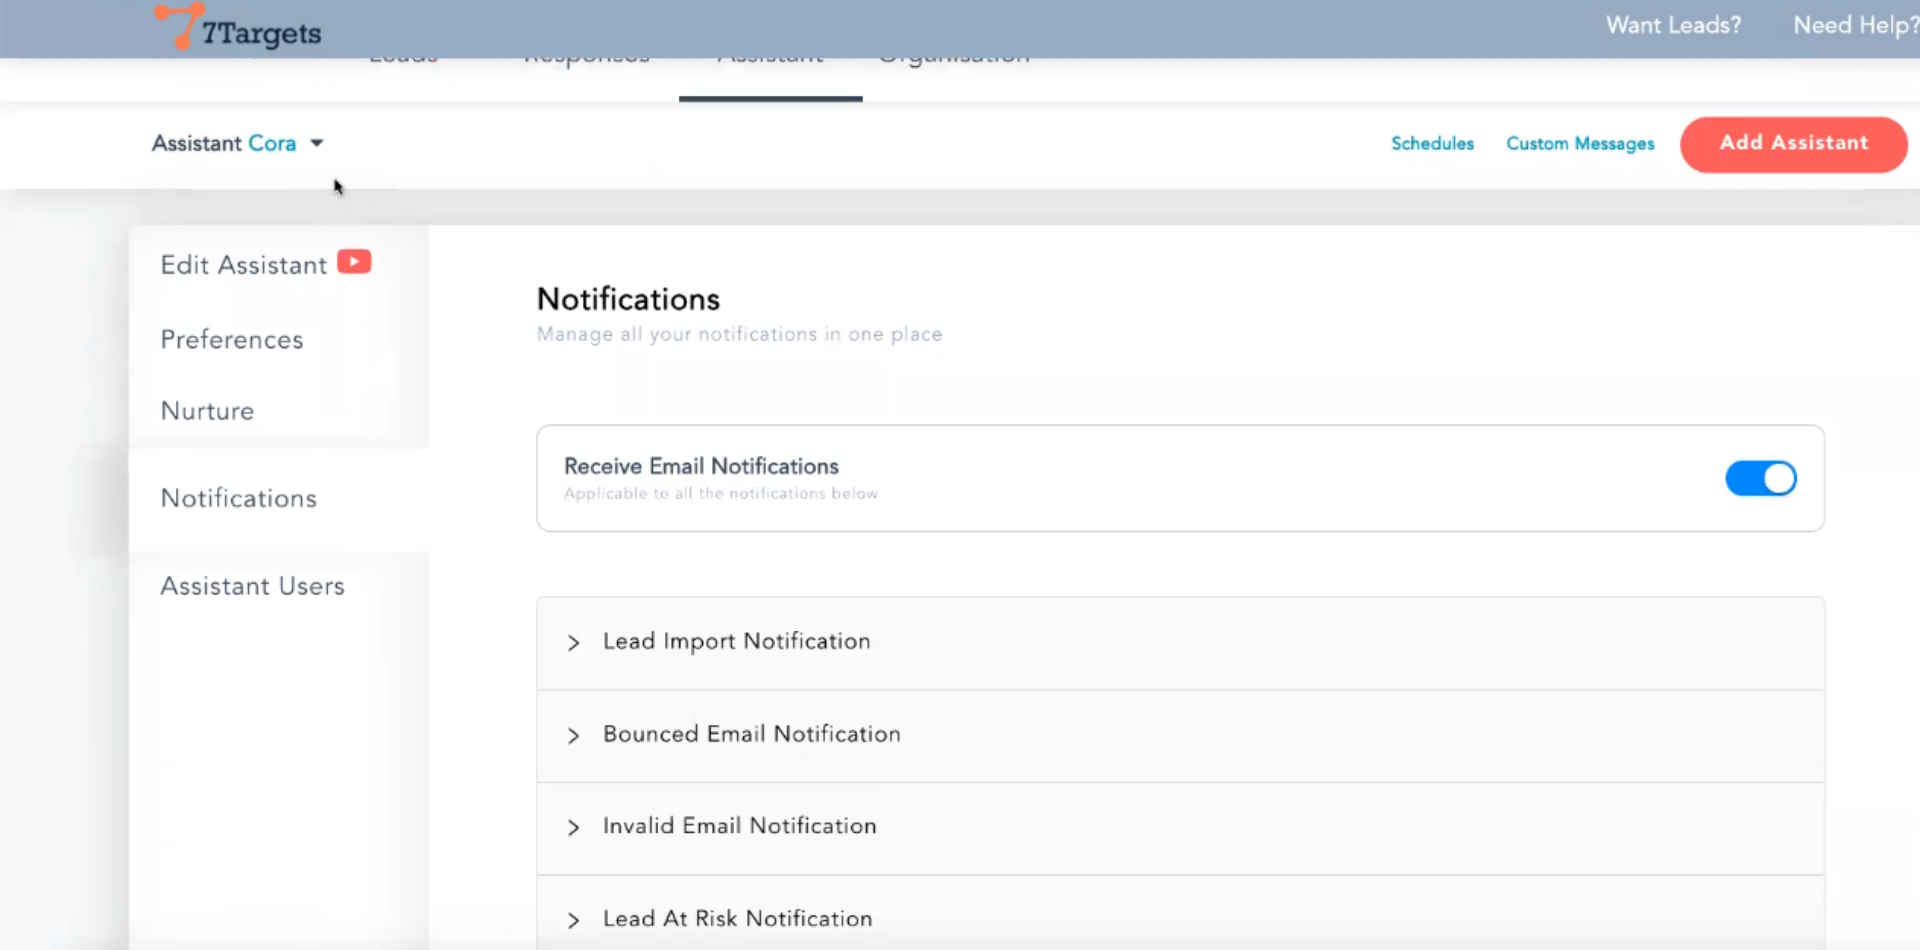Click Need Help? in the header
Screen dimensions: 1920x950
(x=1855, y=26)
